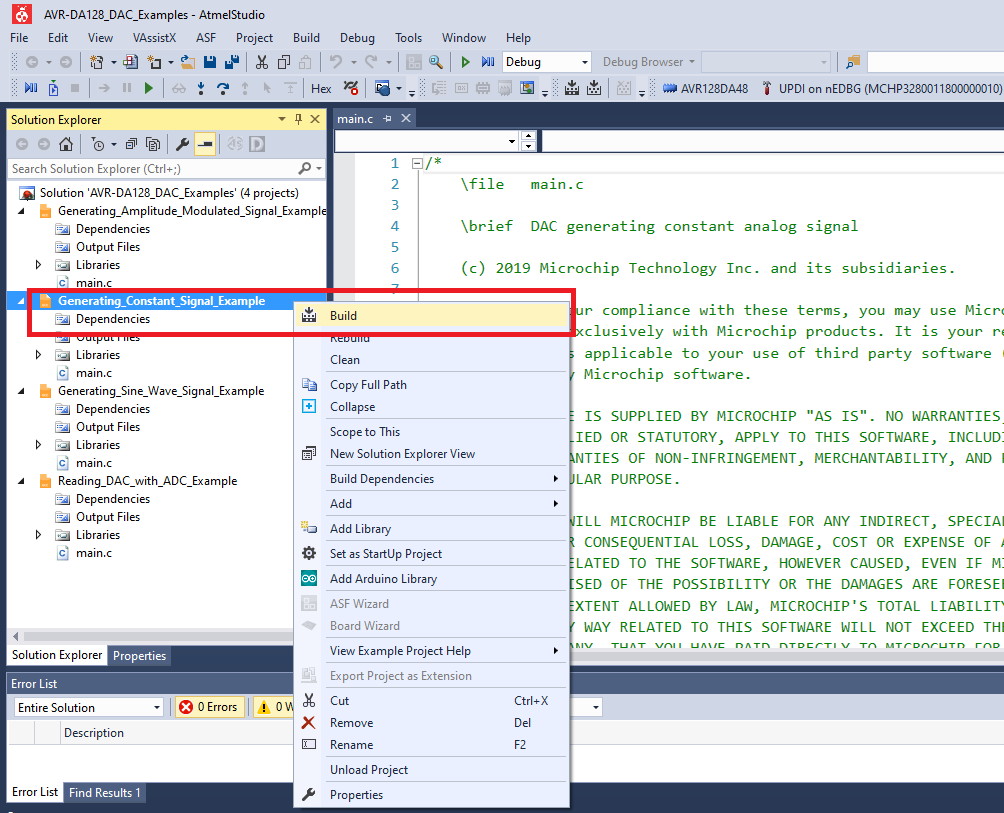Pin the Solution Explorer panel

click(x=298, y=119)
